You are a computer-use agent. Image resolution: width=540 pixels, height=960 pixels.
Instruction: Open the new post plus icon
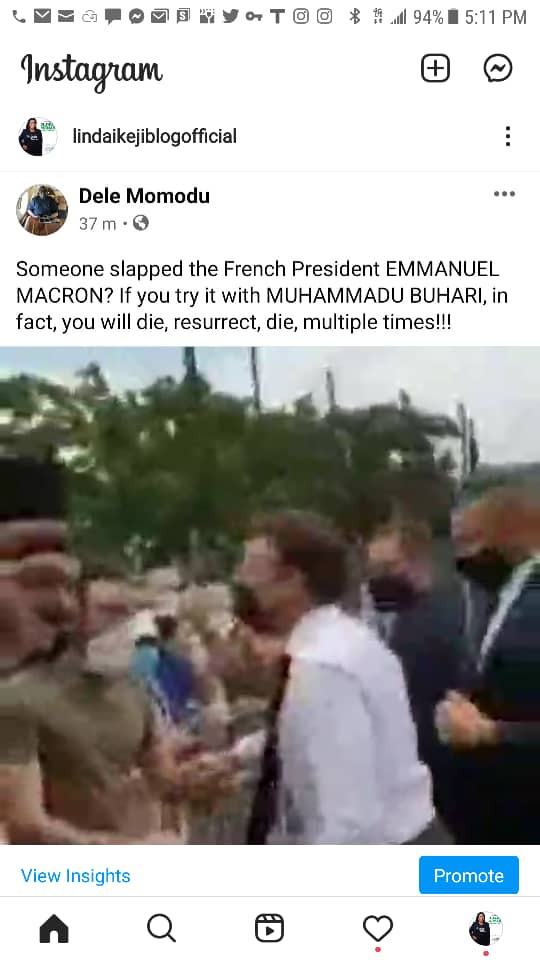[435, 68]
